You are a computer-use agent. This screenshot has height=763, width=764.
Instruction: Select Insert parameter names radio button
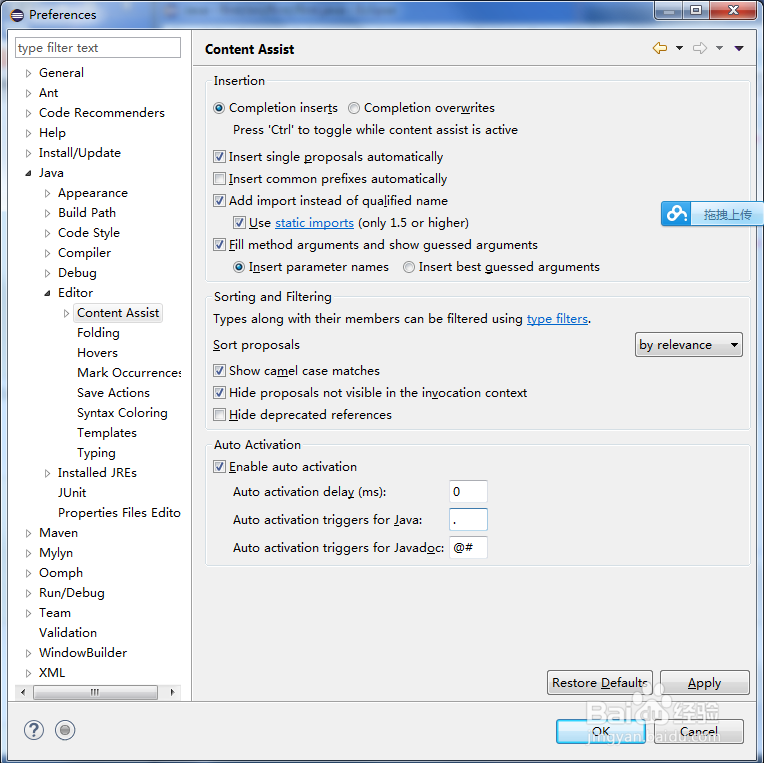coord(239,267)
